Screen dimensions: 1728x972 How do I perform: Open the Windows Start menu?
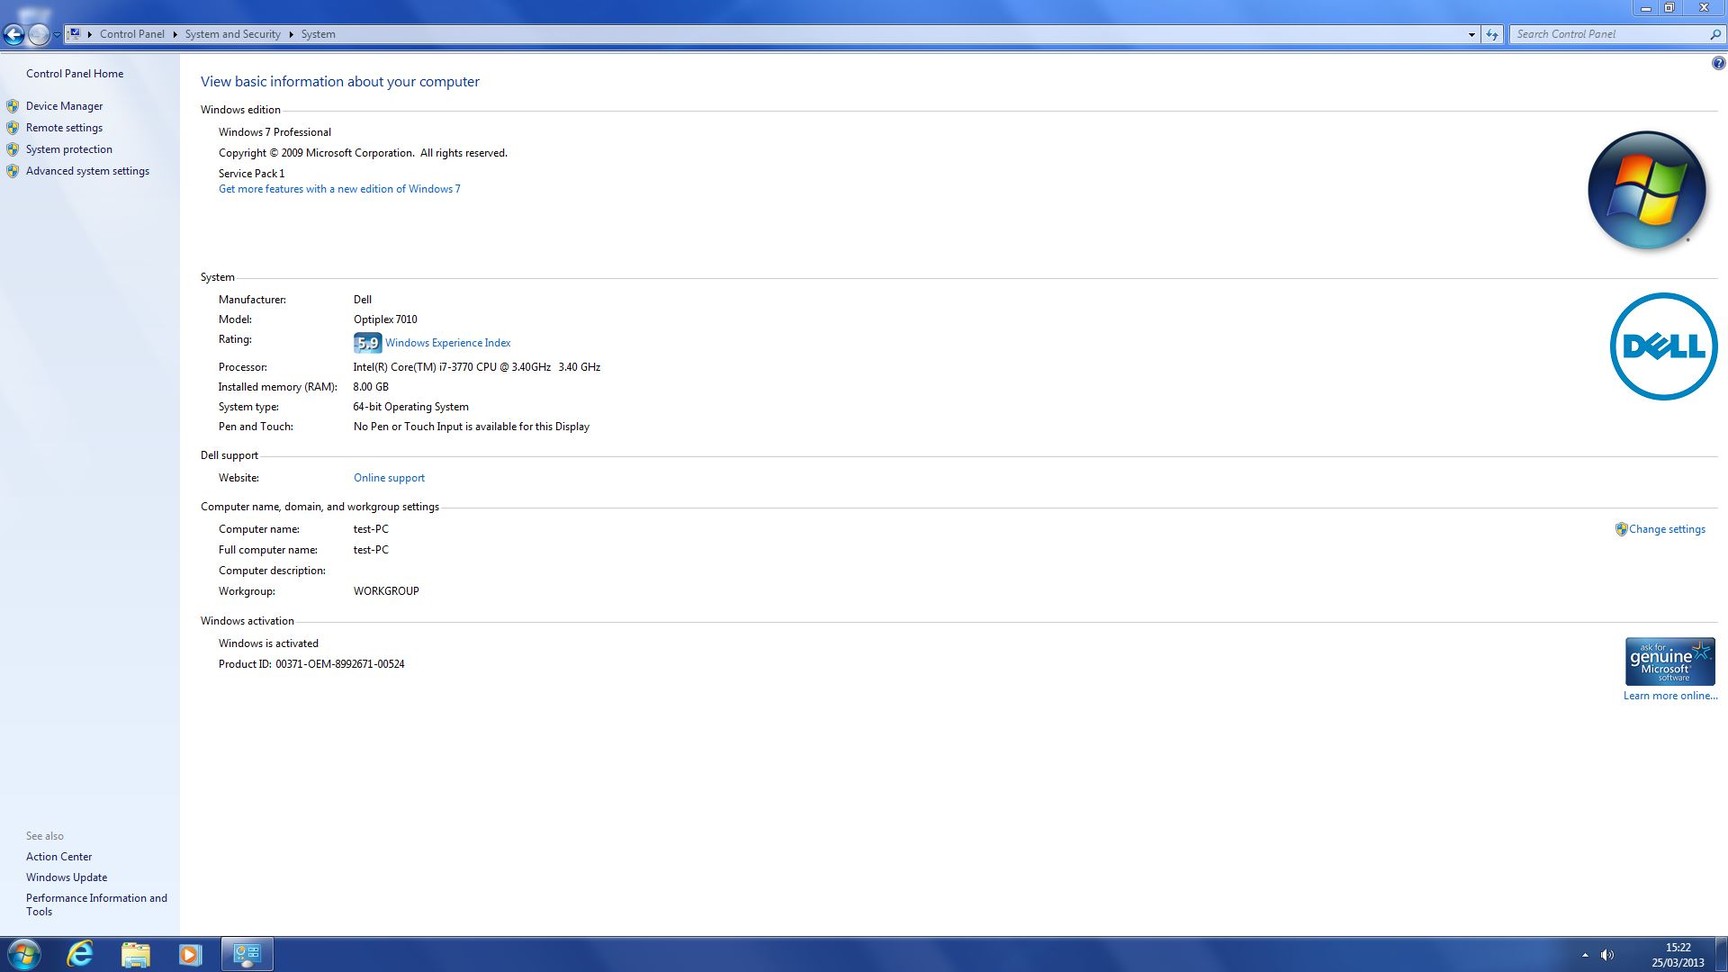pyautogui.click(x=23, y=954)
